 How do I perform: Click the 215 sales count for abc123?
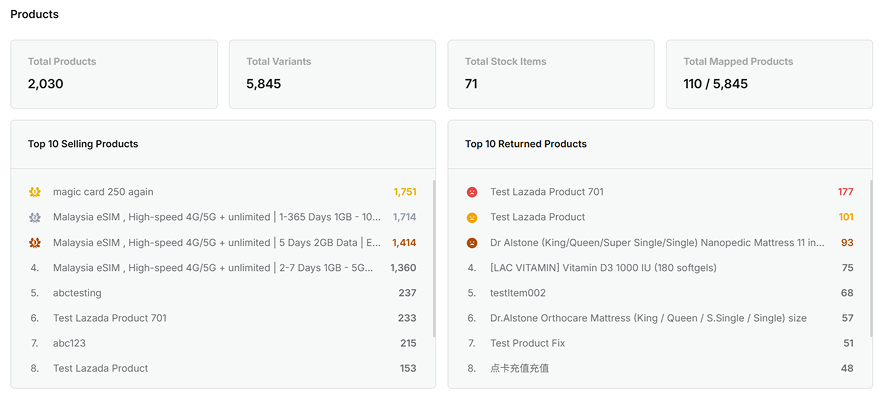click(408, 343)
